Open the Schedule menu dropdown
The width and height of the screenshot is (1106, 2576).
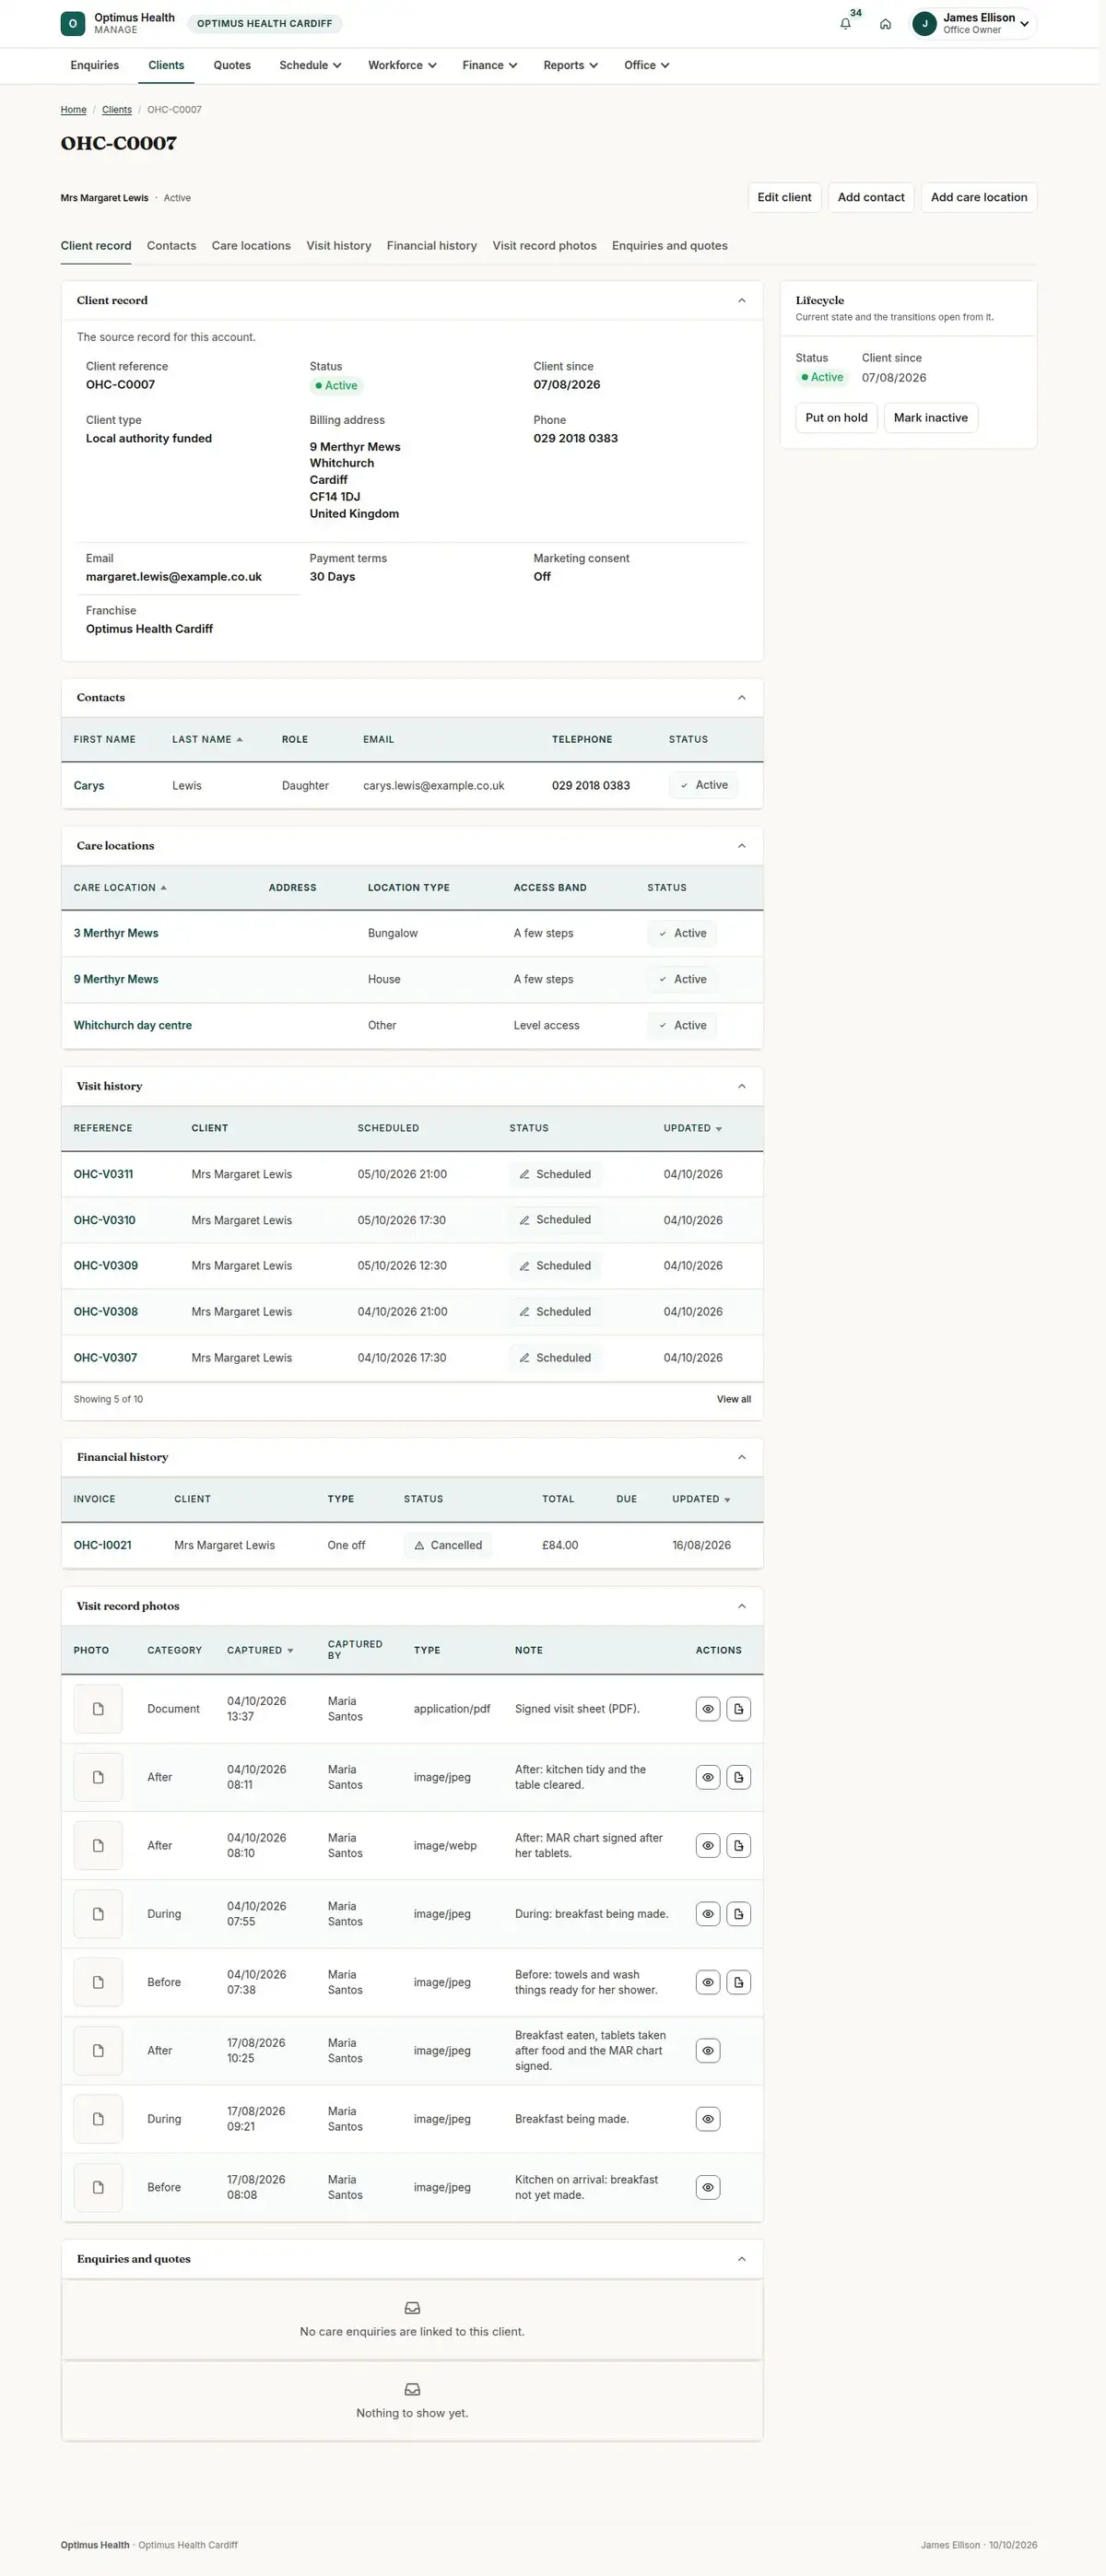tap(310, 66)
